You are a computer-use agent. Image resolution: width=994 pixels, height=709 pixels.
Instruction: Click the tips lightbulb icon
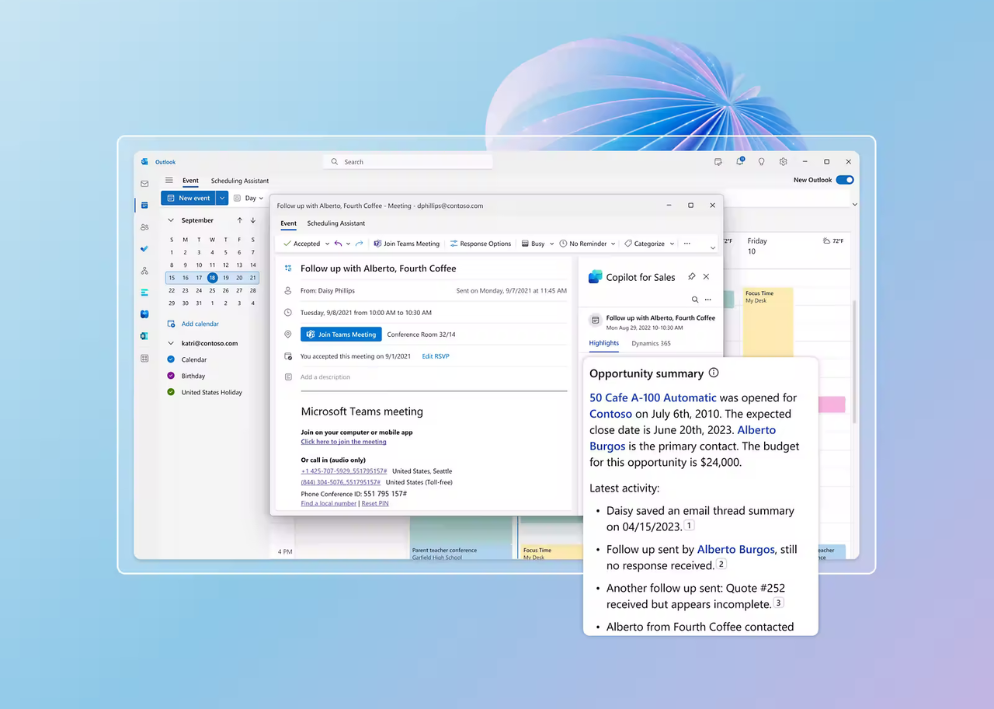761,161
